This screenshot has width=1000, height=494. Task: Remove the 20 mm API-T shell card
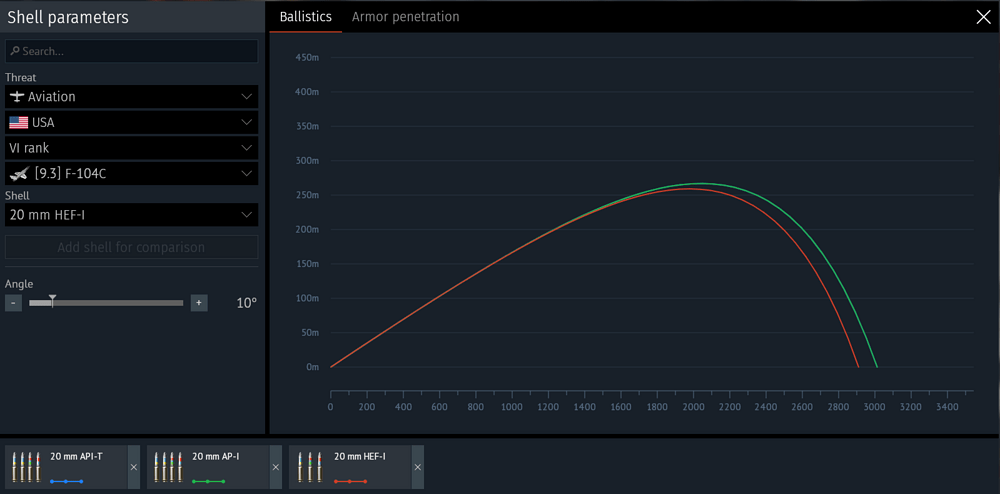[134, 467]
